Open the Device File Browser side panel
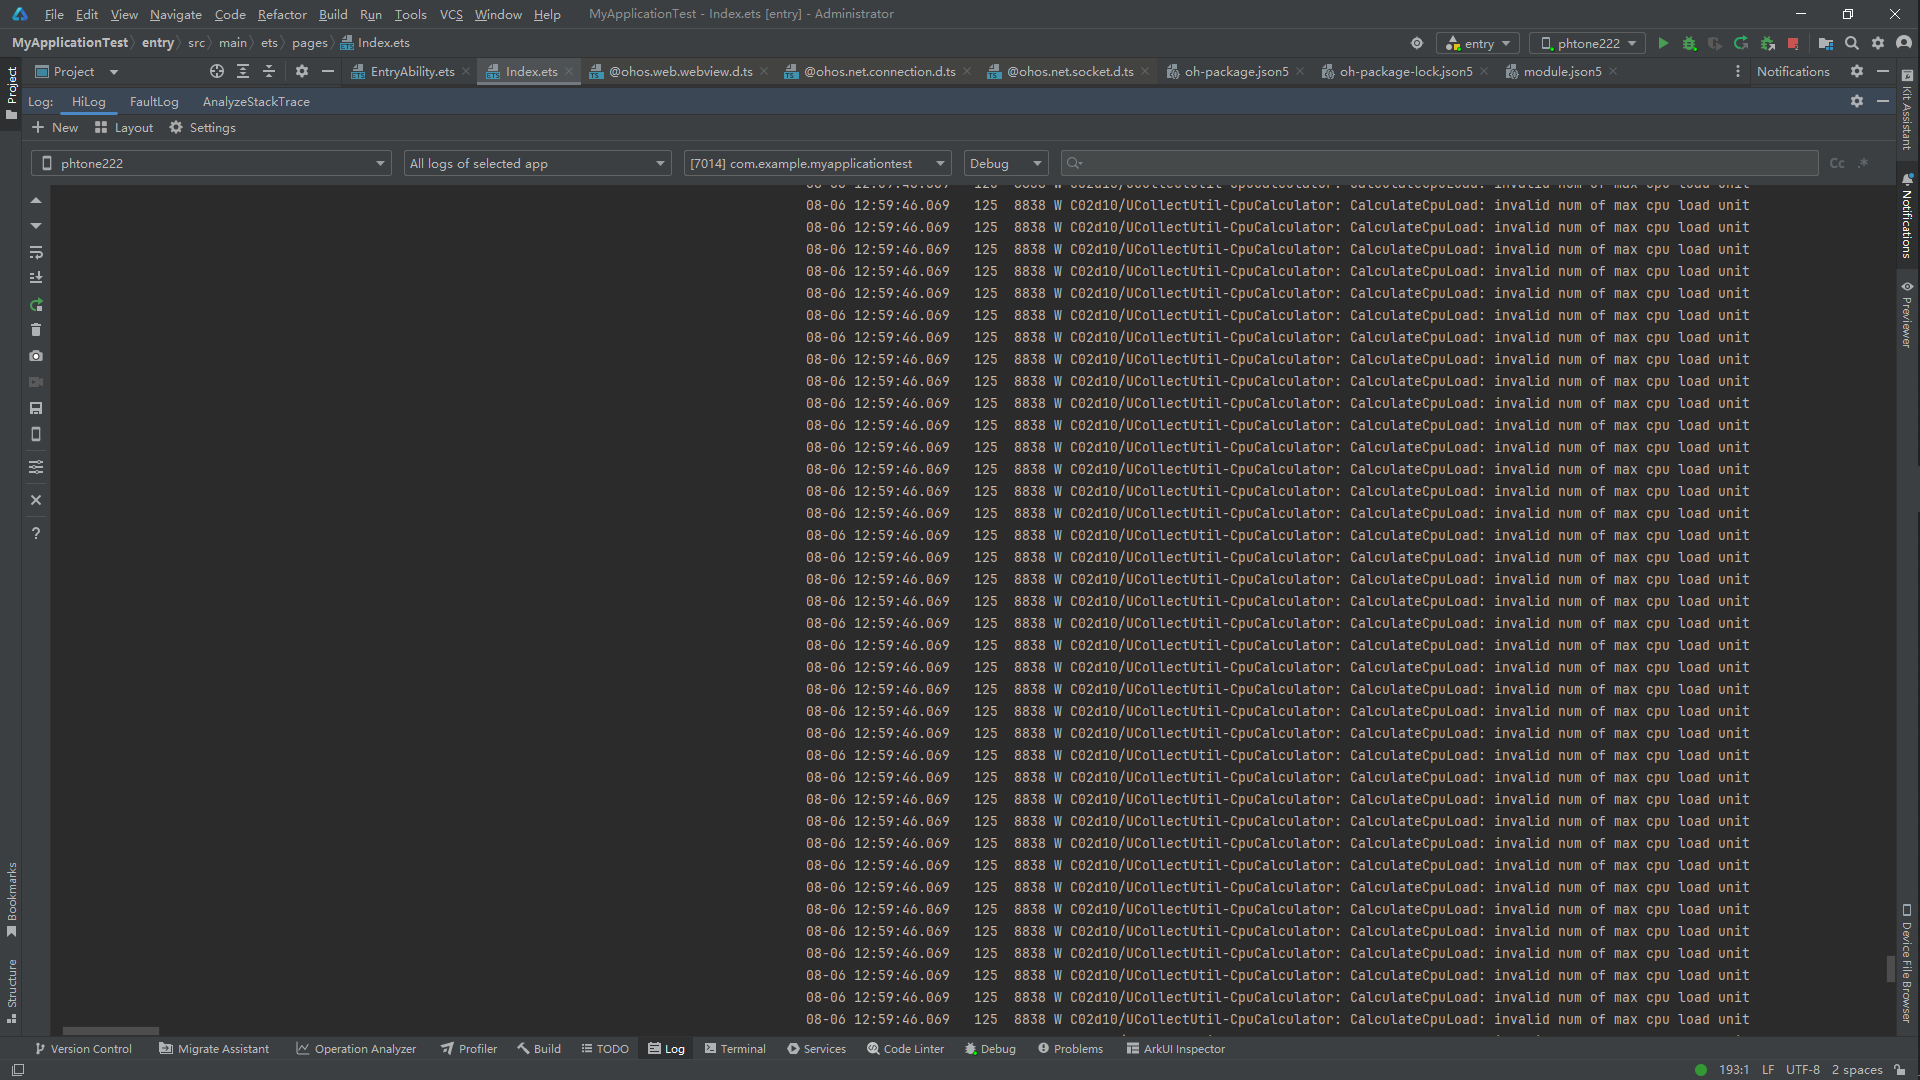Screen dimensions: 1920x1080 tap(1907, 963)
